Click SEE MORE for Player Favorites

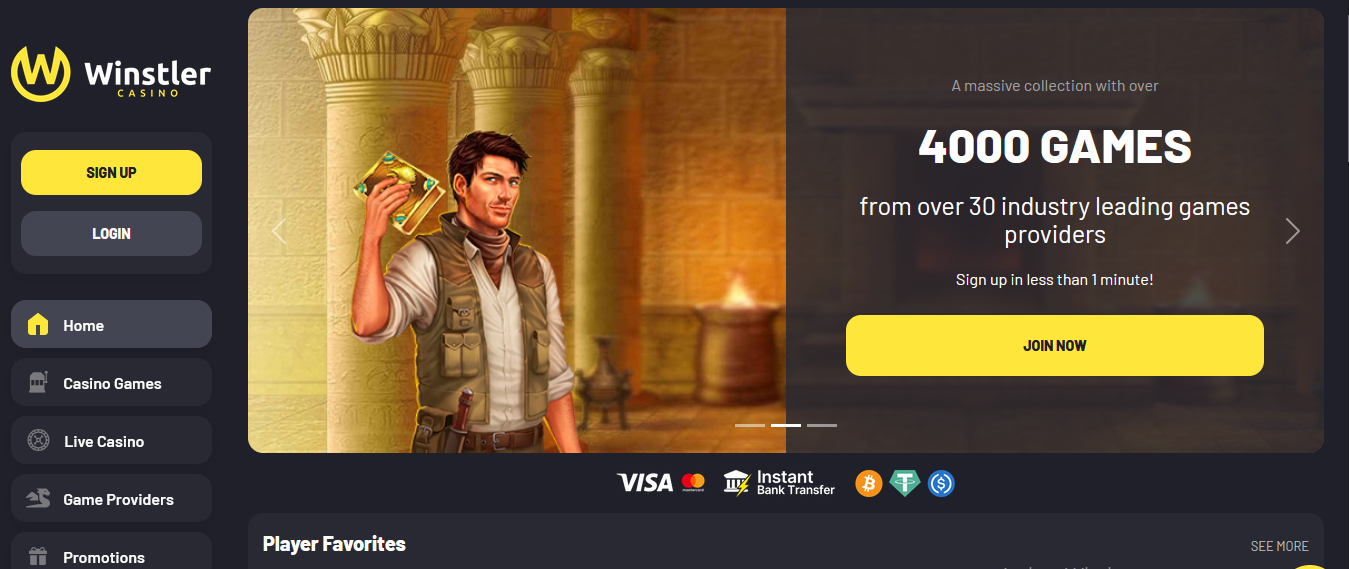pos(1279,546)
